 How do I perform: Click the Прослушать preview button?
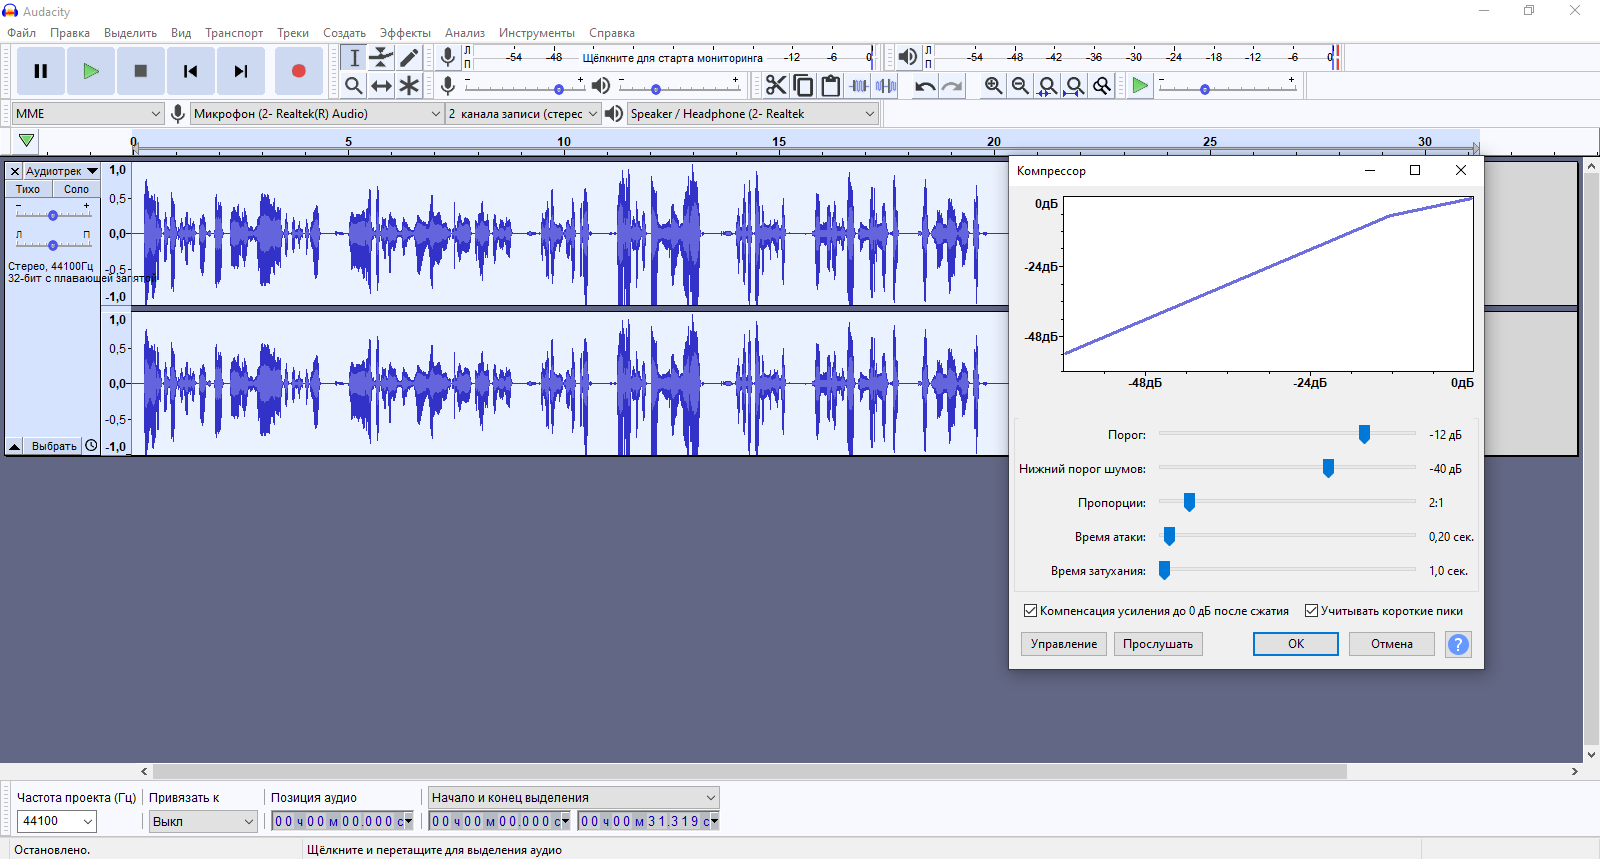pyautogui.click(x=1158, y=644)
